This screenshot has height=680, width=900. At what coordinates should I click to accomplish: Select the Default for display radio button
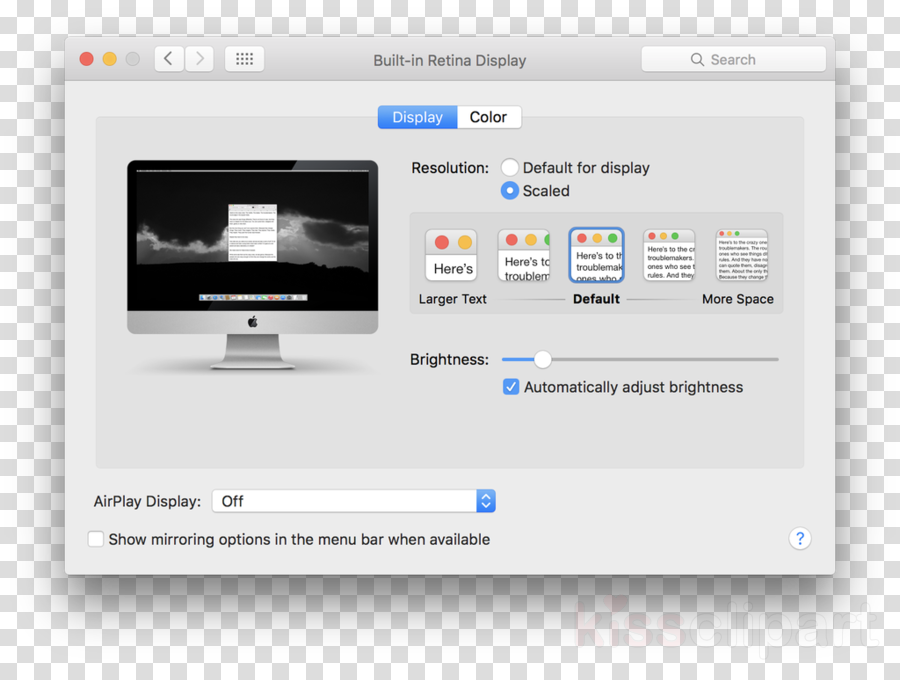pyautogui.click(x=510, y=167)
